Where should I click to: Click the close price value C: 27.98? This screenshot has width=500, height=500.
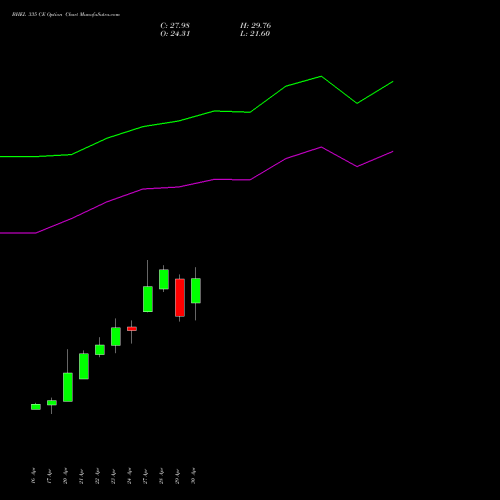click(175, 26)
